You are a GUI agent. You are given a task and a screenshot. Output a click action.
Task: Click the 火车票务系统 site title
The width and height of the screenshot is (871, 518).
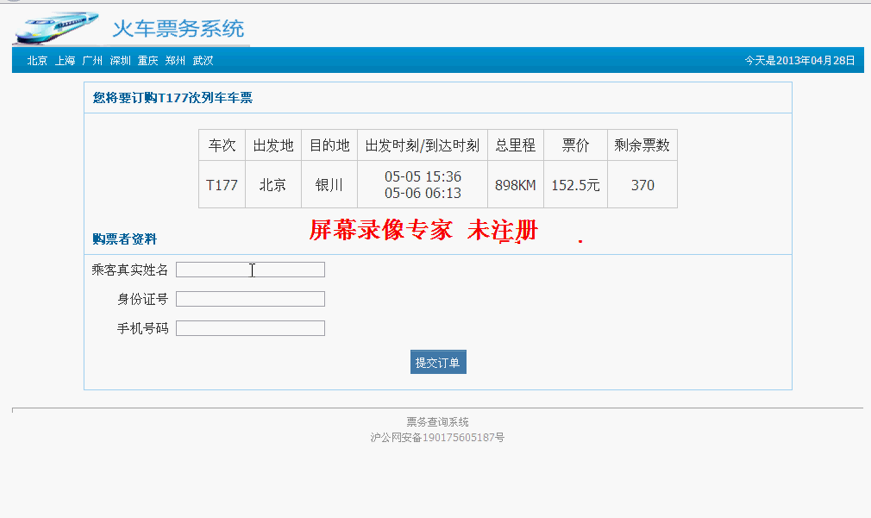178,28
